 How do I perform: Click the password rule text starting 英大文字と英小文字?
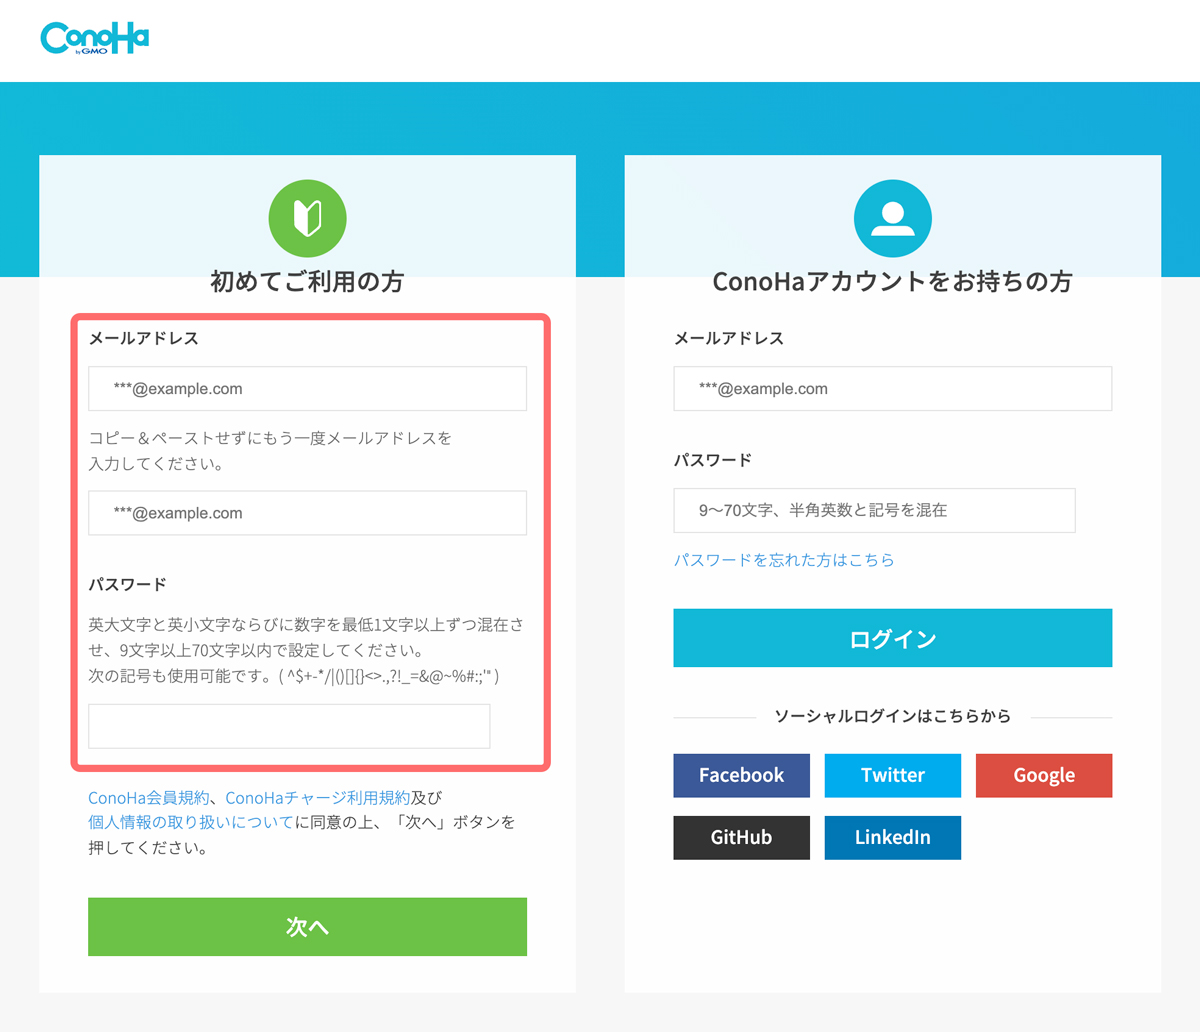click(x=306, y=637)
